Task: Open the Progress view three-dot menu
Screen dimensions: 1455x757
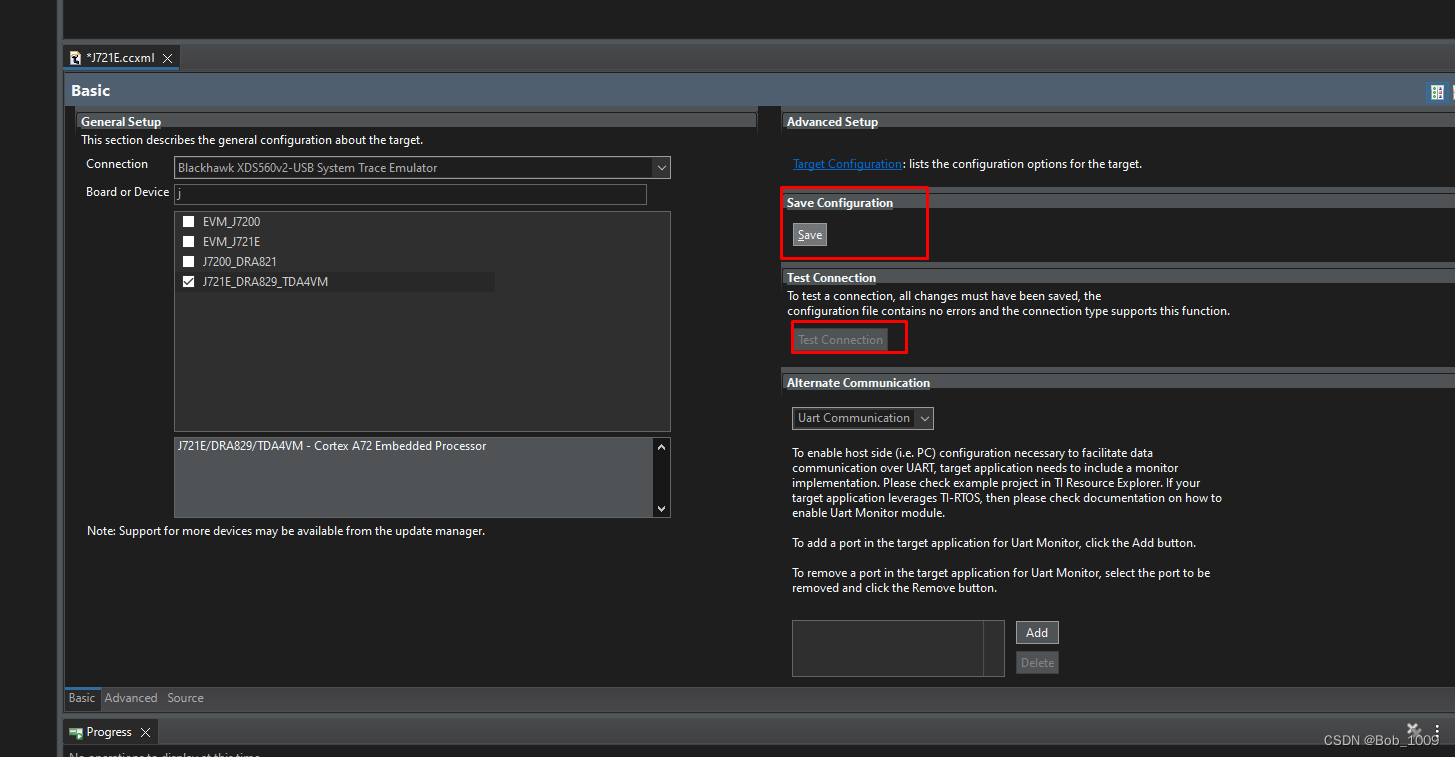Action: (x=1437, y=731)
